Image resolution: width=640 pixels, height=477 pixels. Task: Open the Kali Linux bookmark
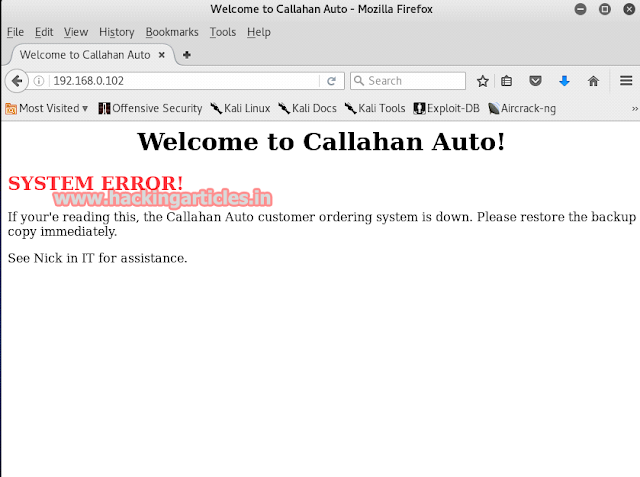(240, 108)
